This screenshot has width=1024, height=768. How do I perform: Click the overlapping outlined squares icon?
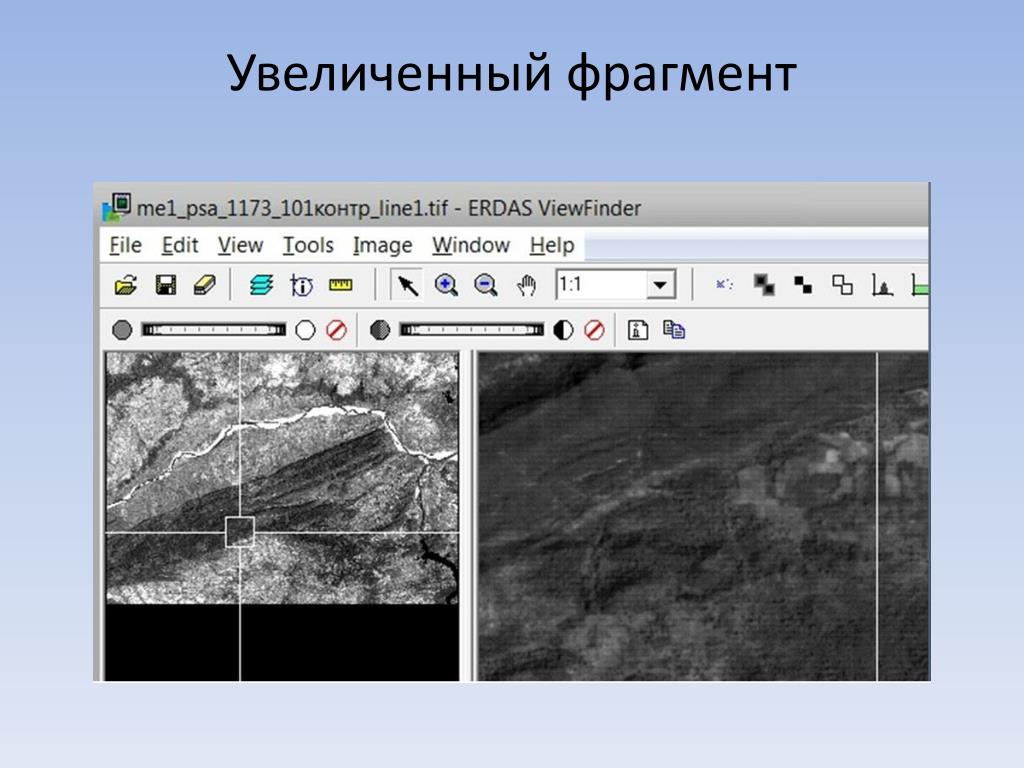(842, 285)
